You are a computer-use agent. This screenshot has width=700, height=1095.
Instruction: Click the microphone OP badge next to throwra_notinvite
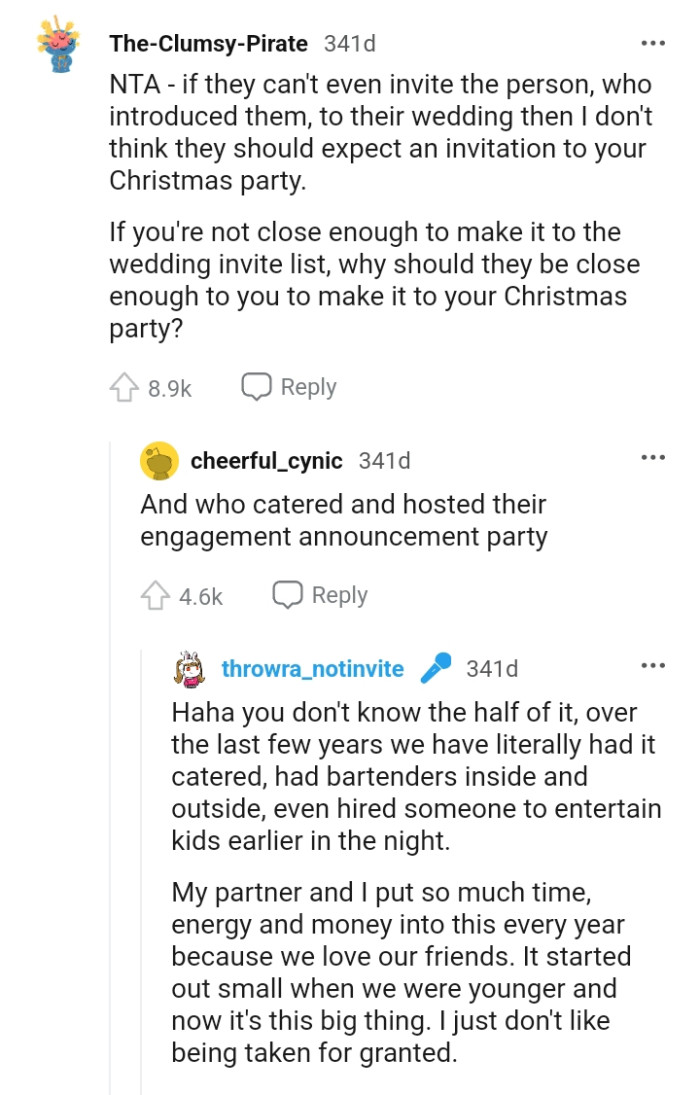[x=434, y=668]
